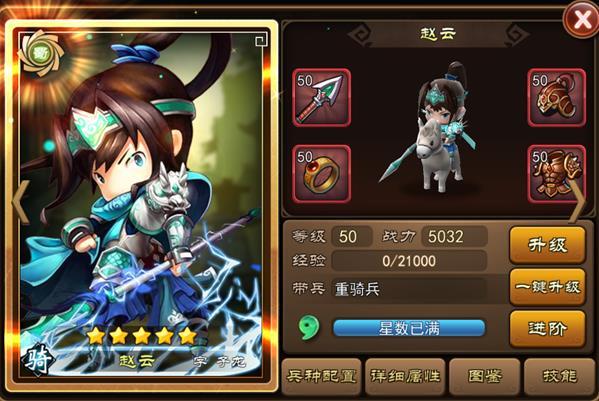Go to next hero with right arrow
599x401 pixels.
pos(577,202)
